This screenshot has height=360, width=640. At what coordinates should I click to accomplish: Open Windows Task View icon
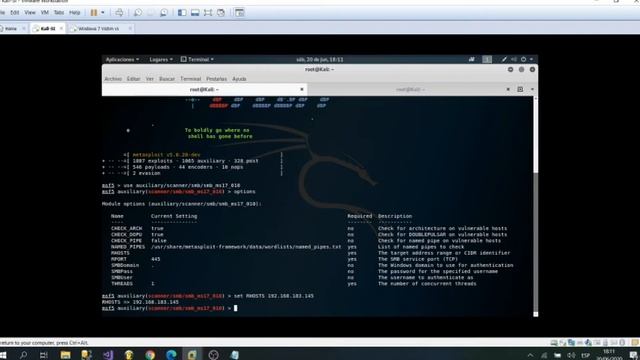[x=44, y=355]
